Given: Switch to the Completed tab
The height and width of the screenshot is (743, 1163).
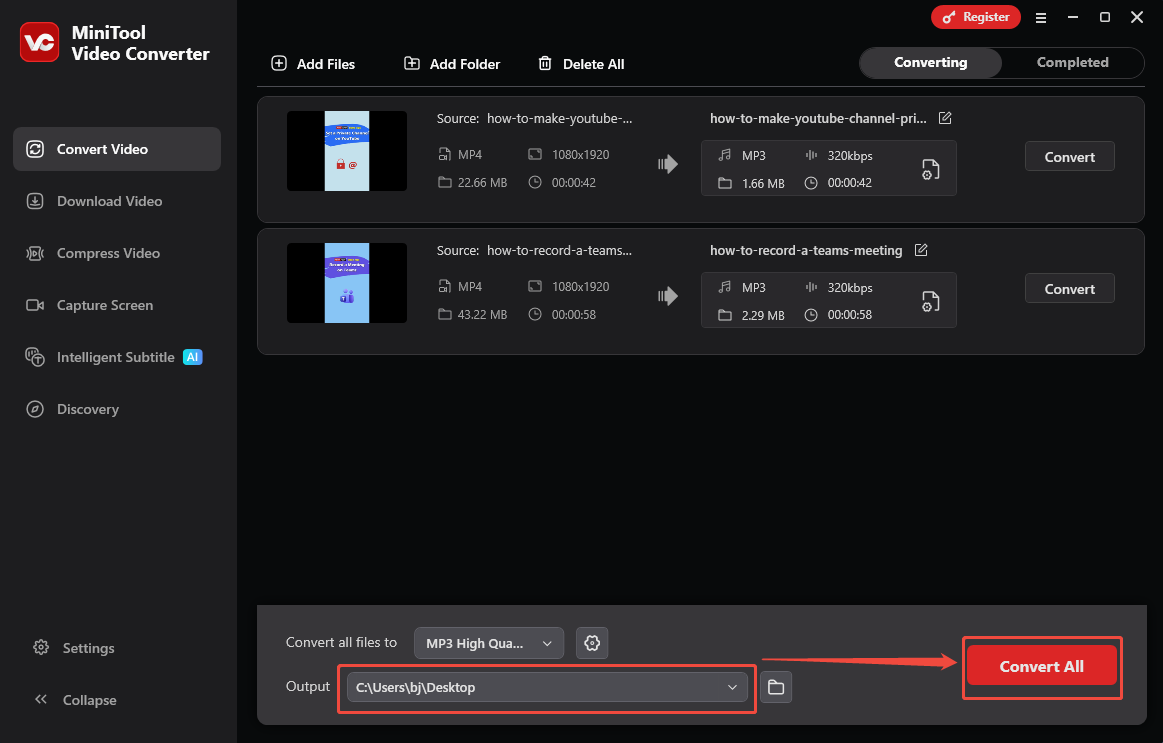Looking at the screenshot, I should [x=1072, y=62].
